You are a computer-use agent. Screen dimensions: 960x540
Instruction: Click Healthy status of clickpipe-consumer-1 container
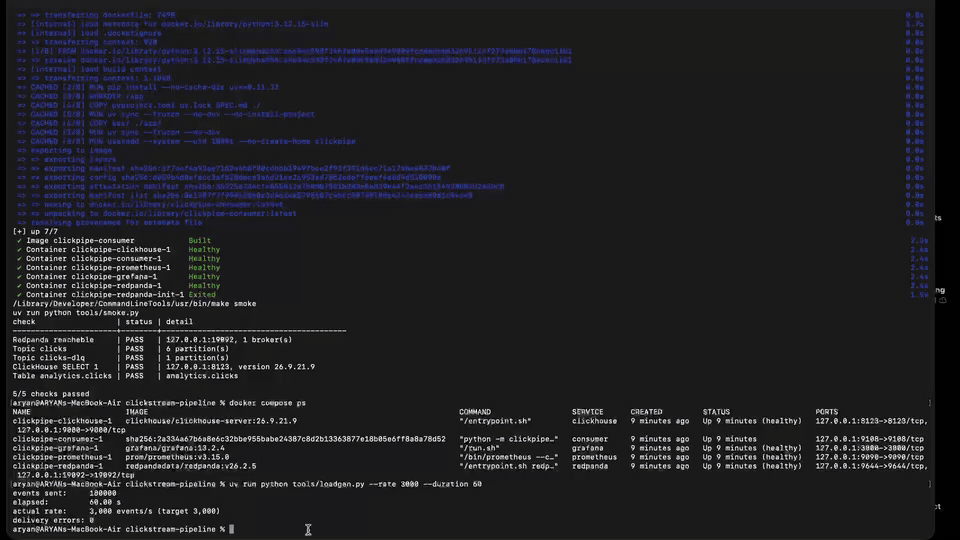point(204,258)
